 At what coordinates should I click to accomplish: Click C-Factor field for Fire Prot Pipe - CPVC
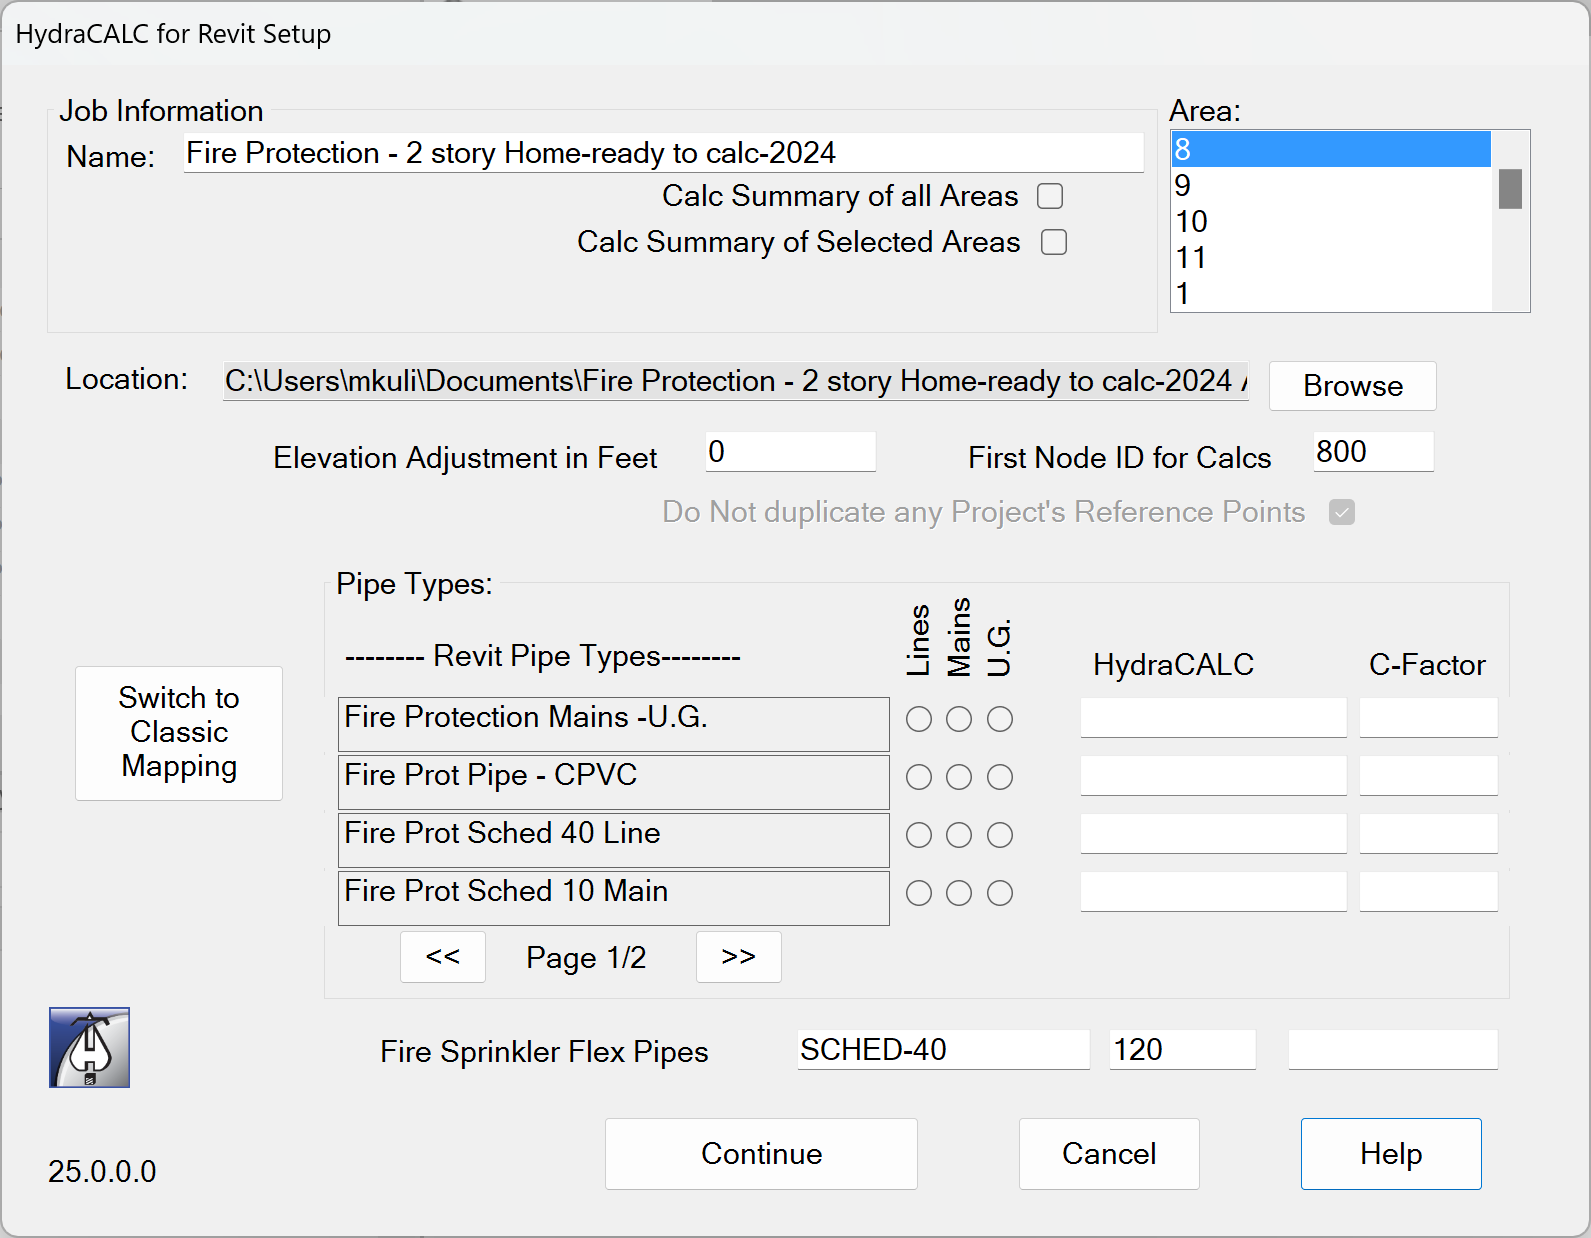click(x=1429, y=776)
